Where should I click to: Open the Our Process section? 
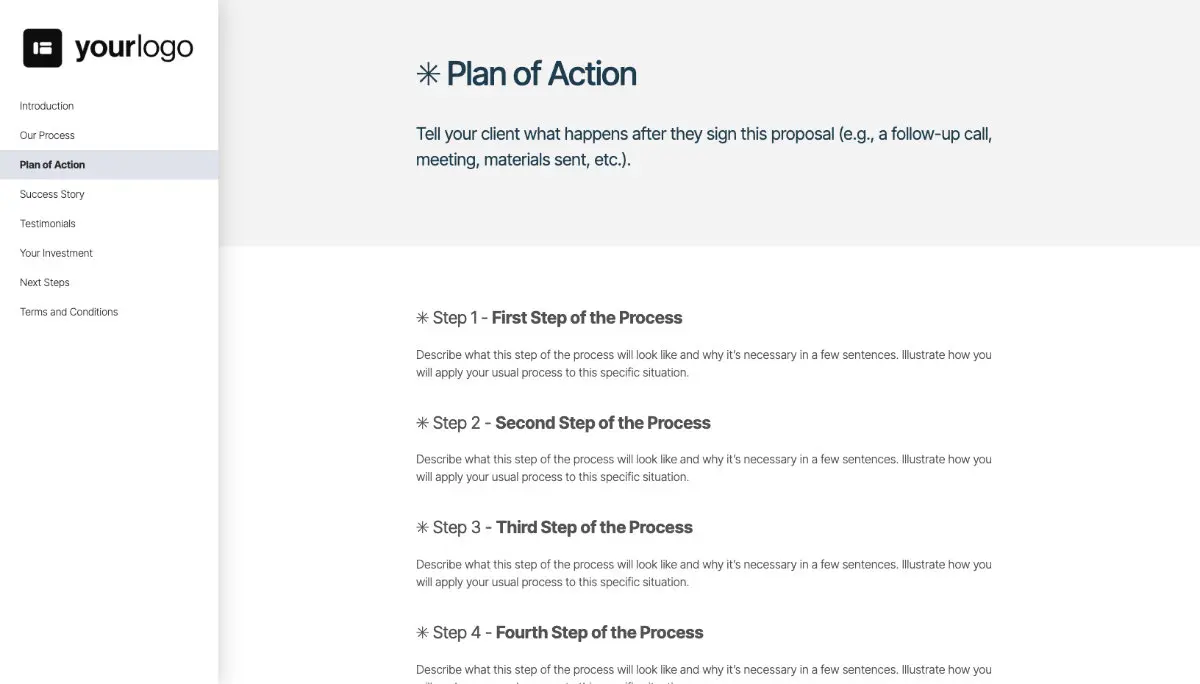tap(47, 135)
